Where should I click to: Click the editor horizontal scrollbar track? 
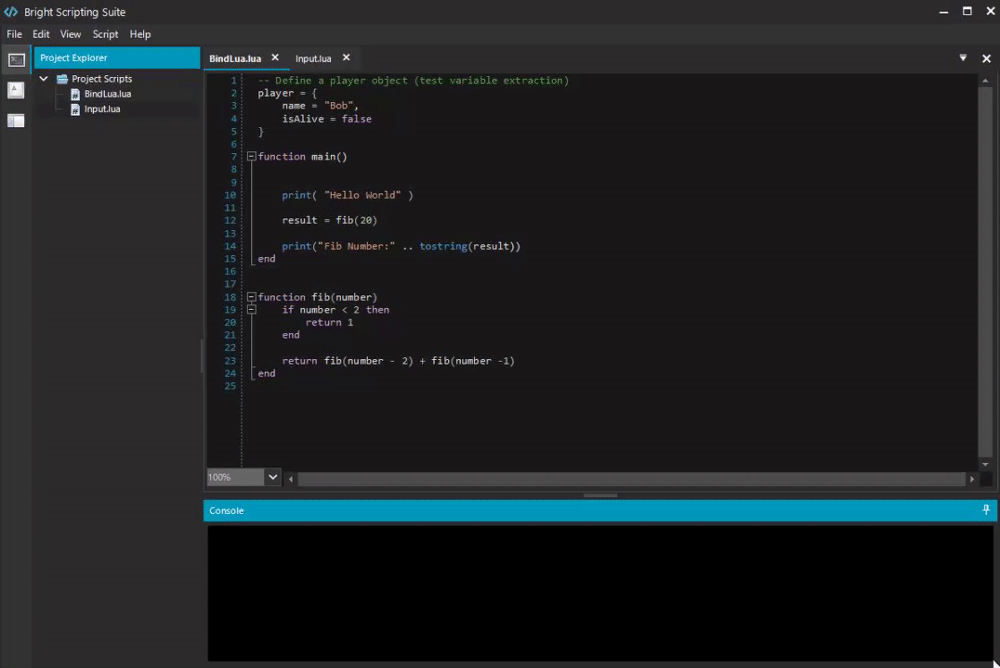coord(631,479)
